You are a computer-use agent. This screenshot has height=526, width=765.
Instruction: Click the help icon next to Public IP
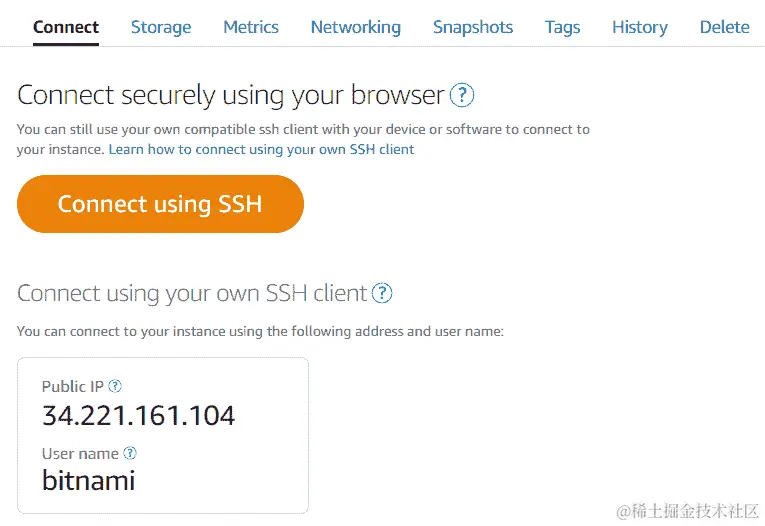pos(115,386)
